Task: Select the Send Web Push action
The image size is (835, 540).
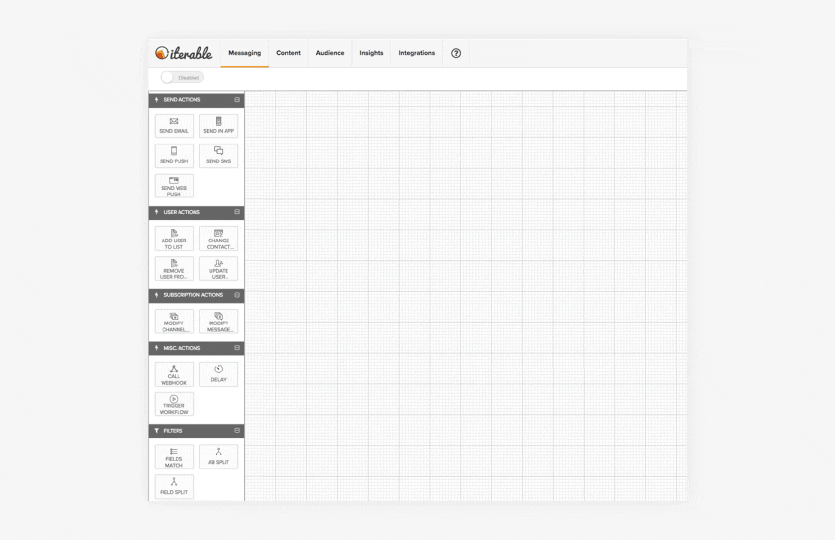Action: pyautogui.click(x=174, y=185)
